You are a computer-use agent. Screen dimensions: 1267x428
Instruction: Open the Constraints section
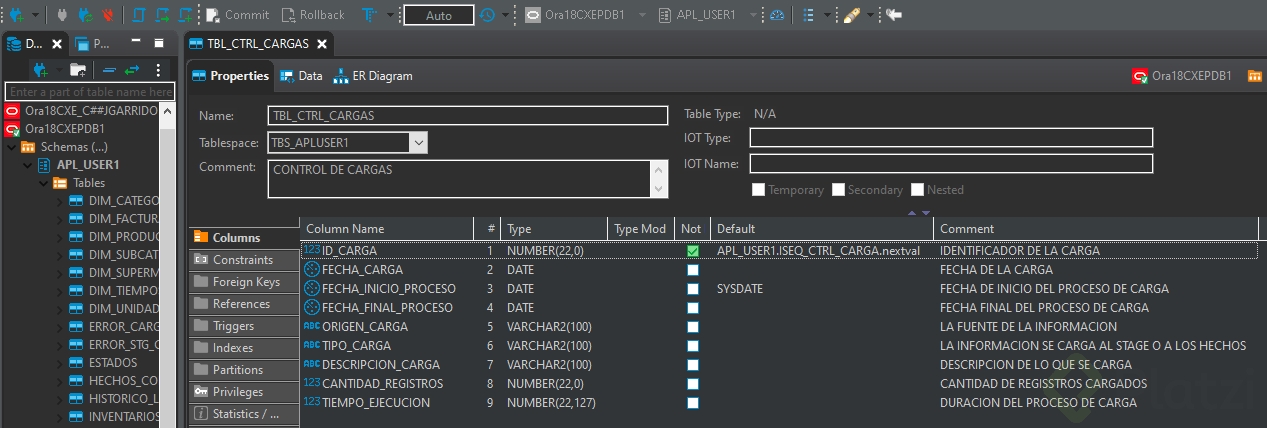[244, 260]
